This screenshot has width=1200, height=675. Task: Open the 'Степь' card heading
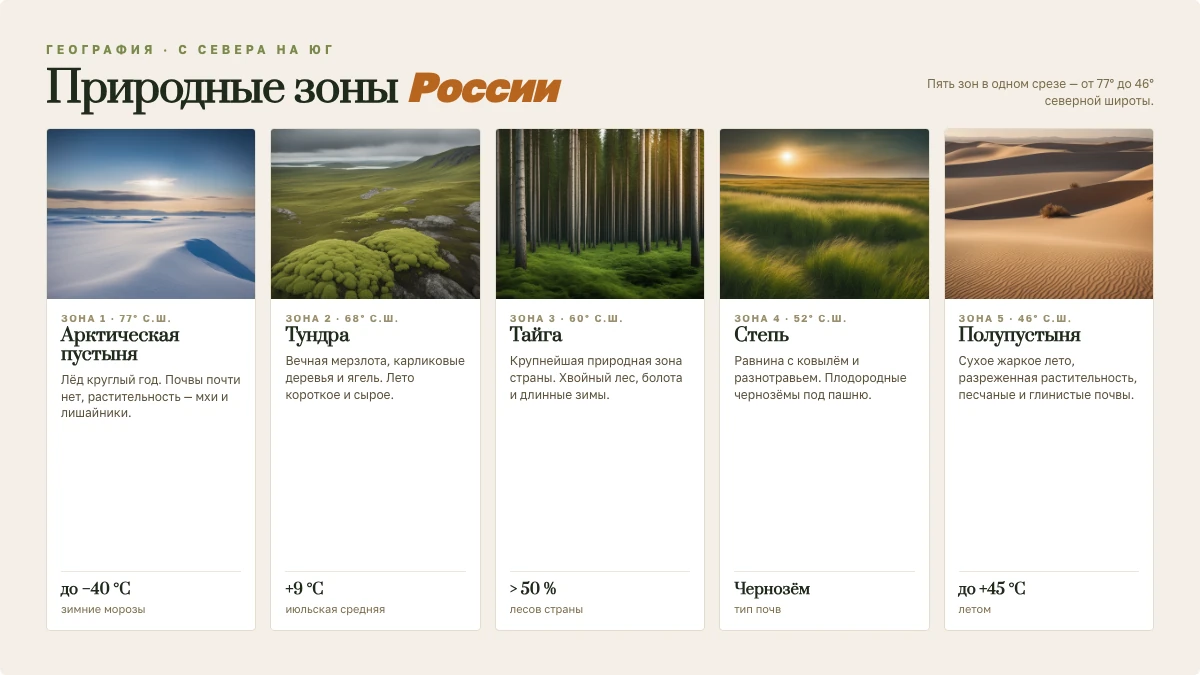point(762,335)
